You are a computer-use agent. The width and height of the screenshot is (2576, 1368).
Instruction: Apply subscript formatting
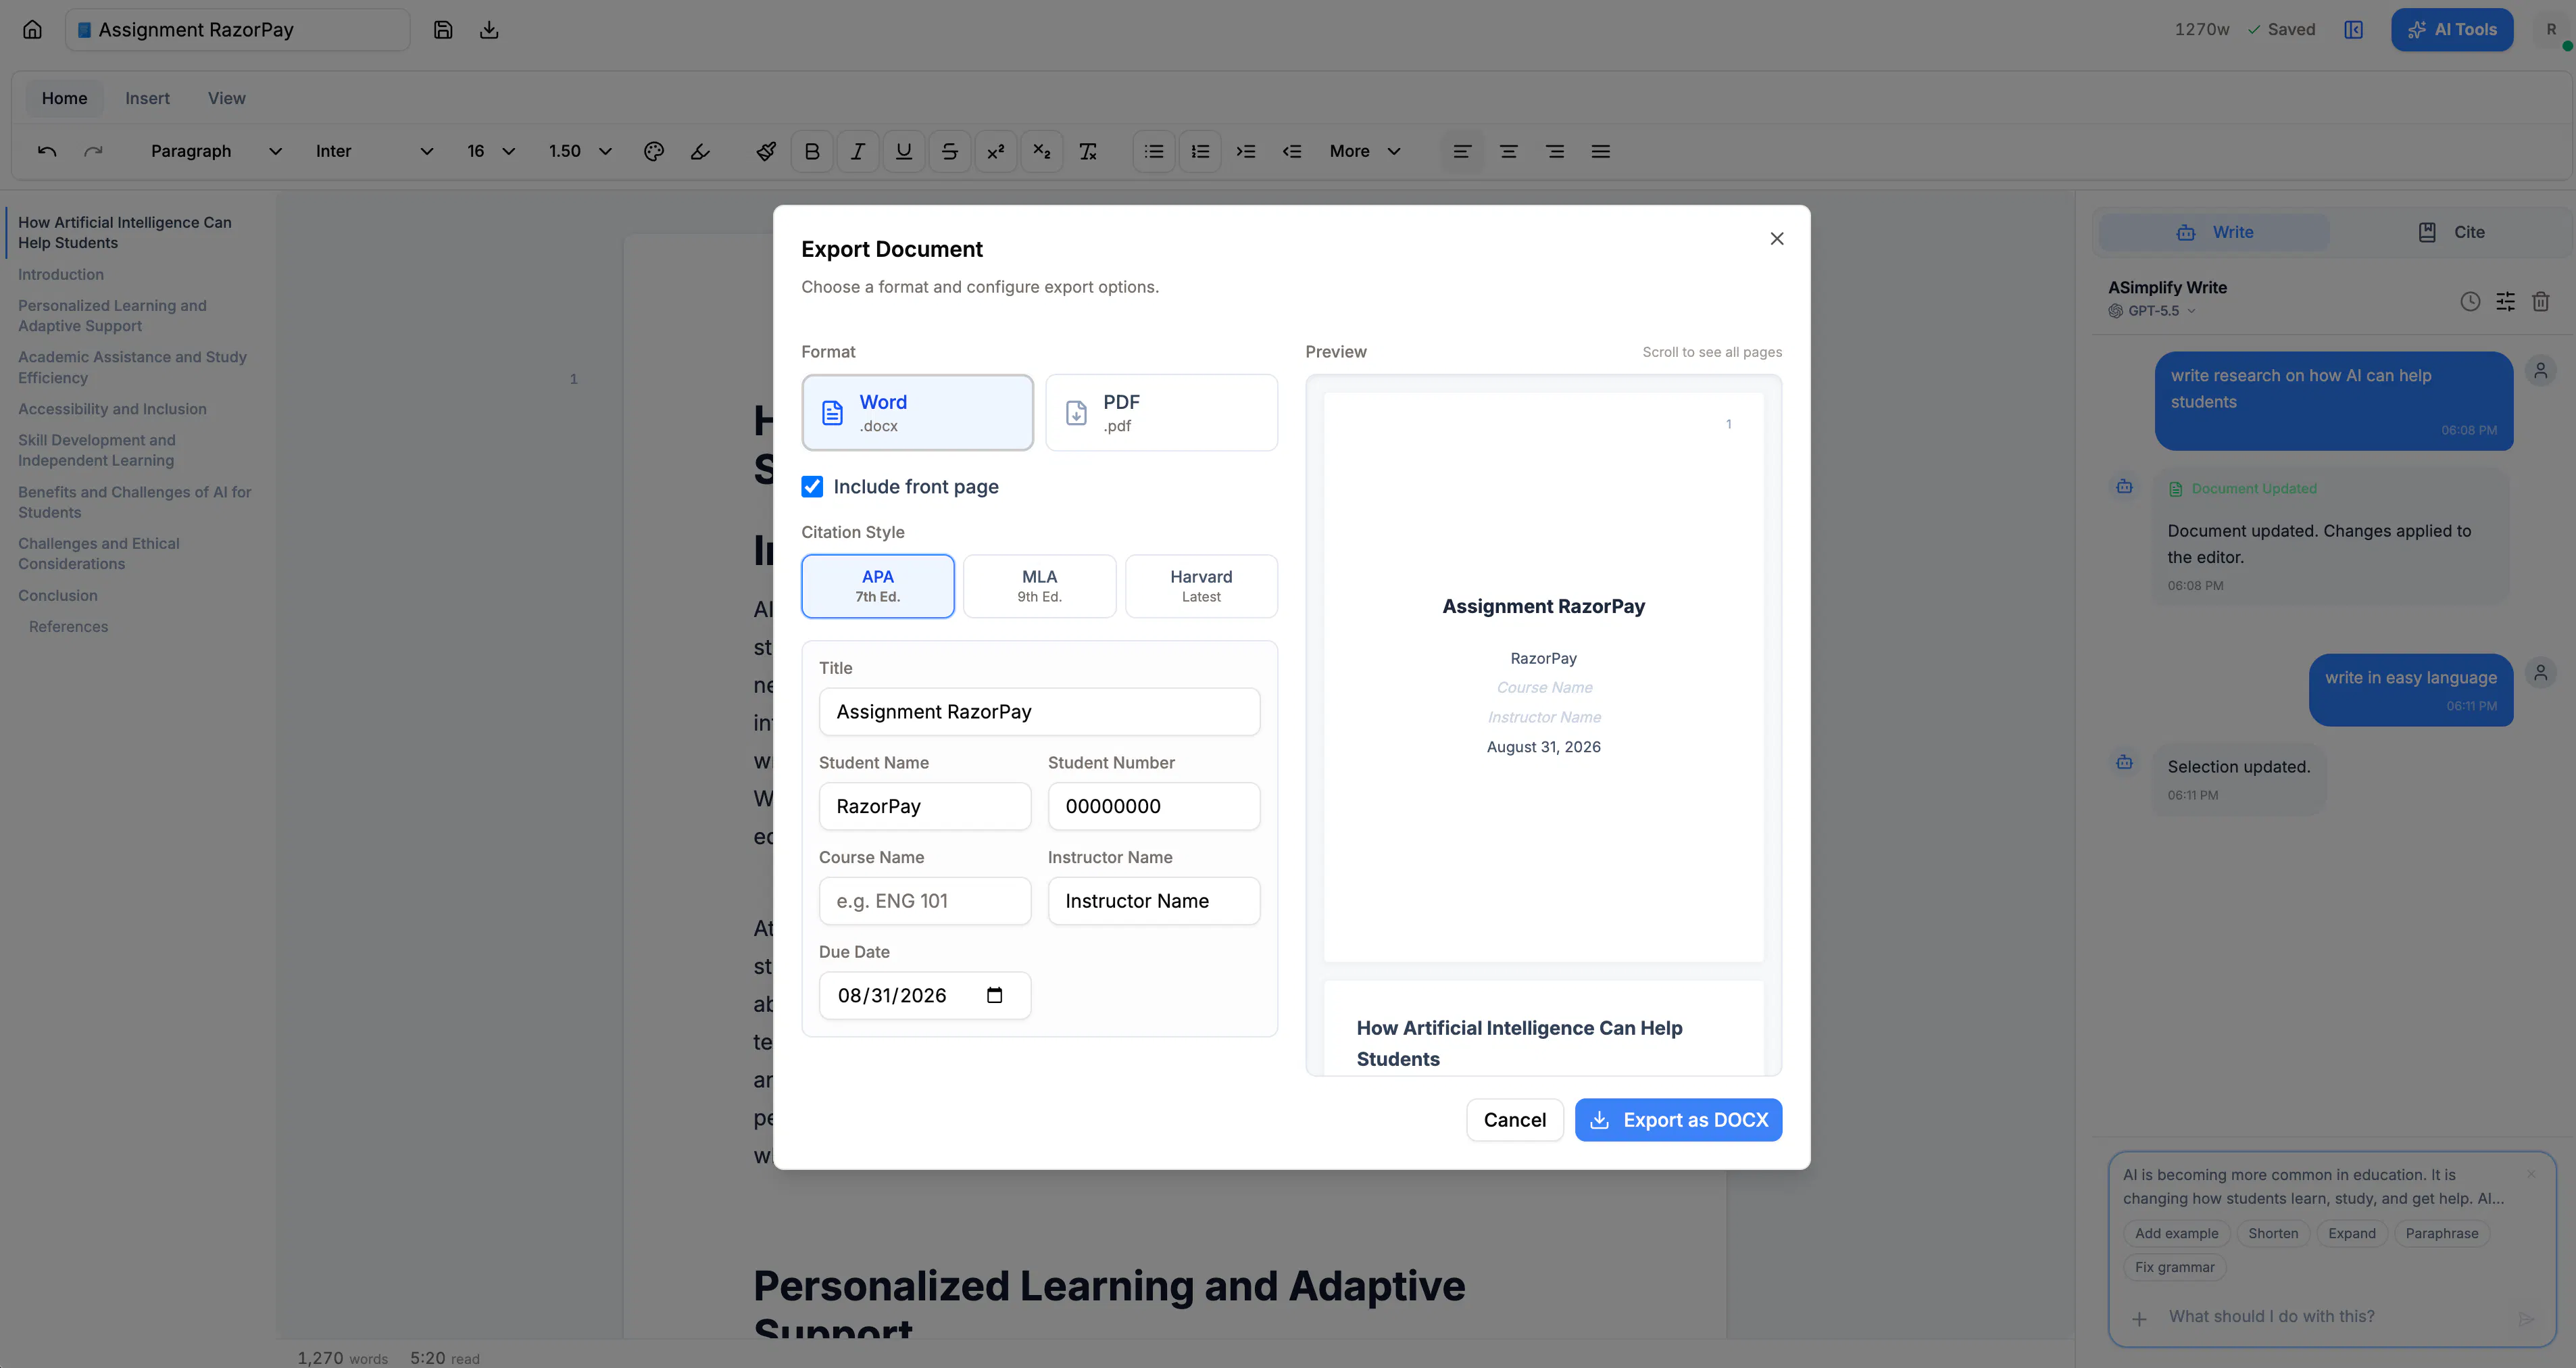[x=1042, y=151]
